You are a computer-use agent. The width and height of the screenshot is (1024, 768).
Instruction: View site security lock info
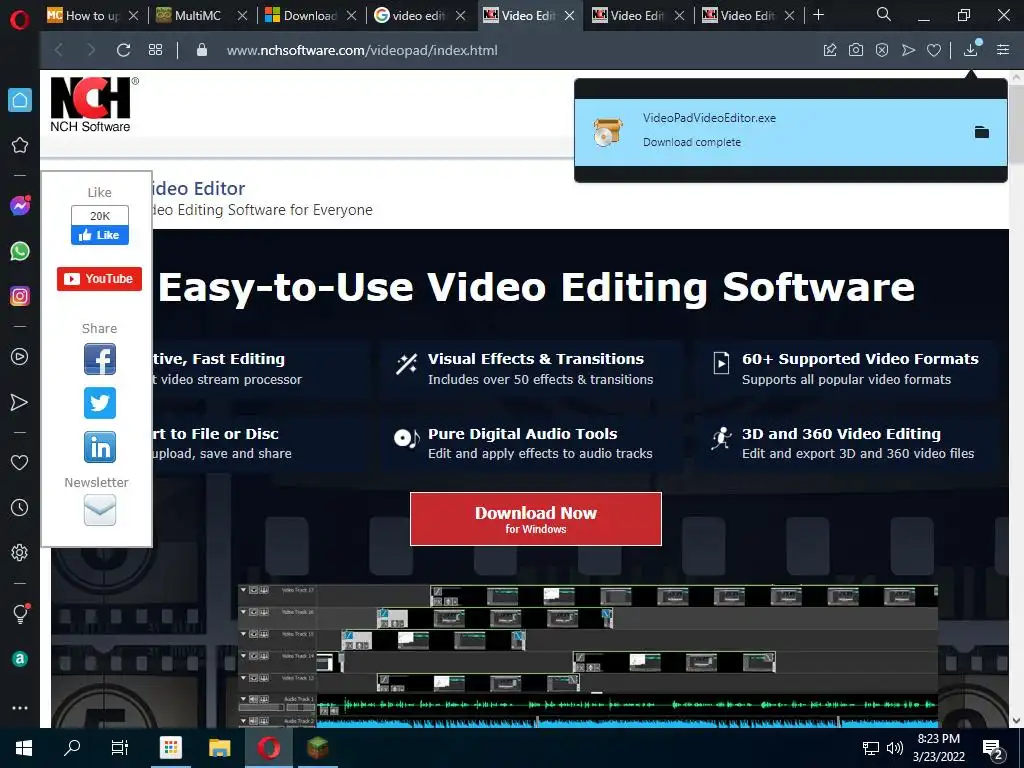pyautogui.click(x=202, y=50)
